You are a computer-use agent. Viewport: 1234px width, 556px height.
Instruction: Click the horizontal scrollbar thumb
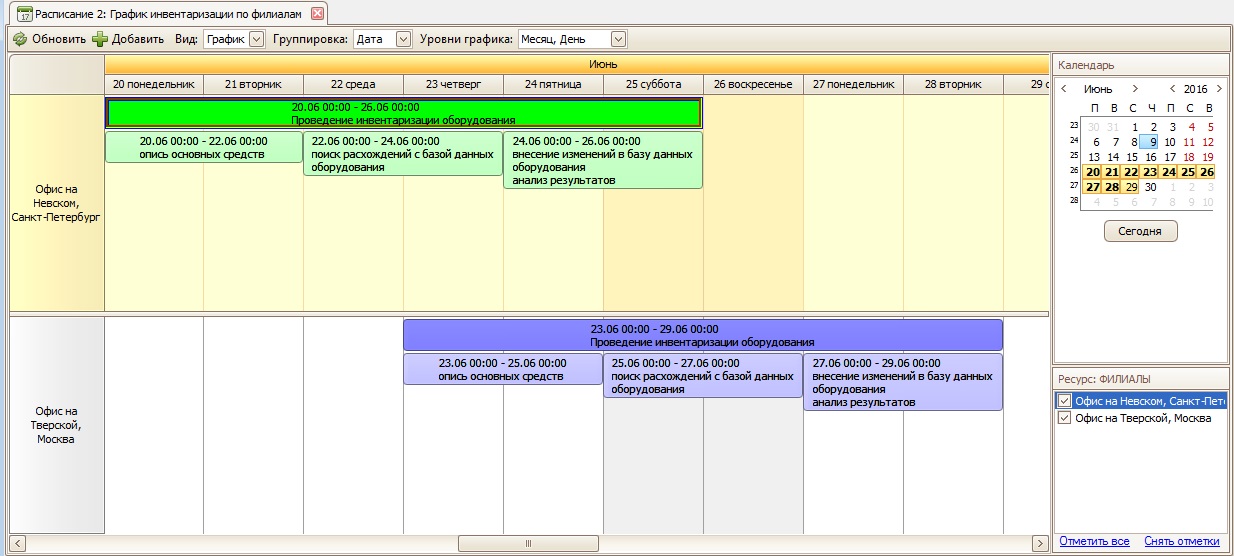[528, 543]
